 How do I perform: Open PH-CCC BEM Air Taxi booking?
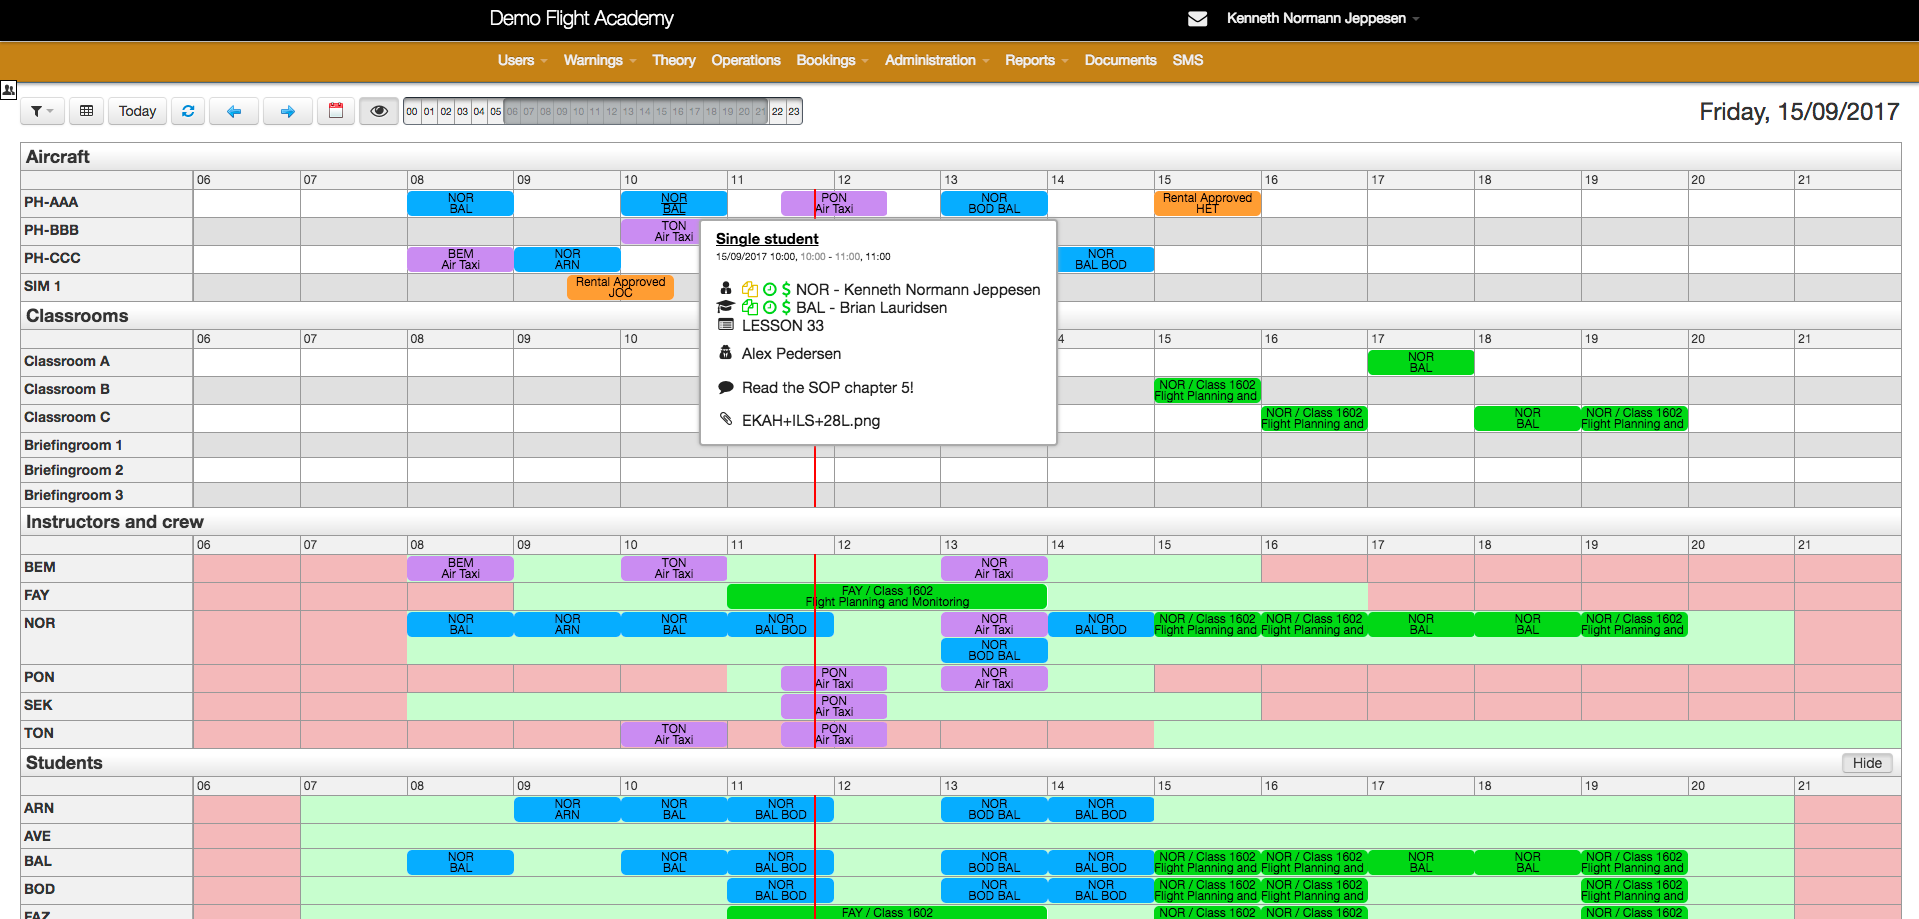point(461,260)
